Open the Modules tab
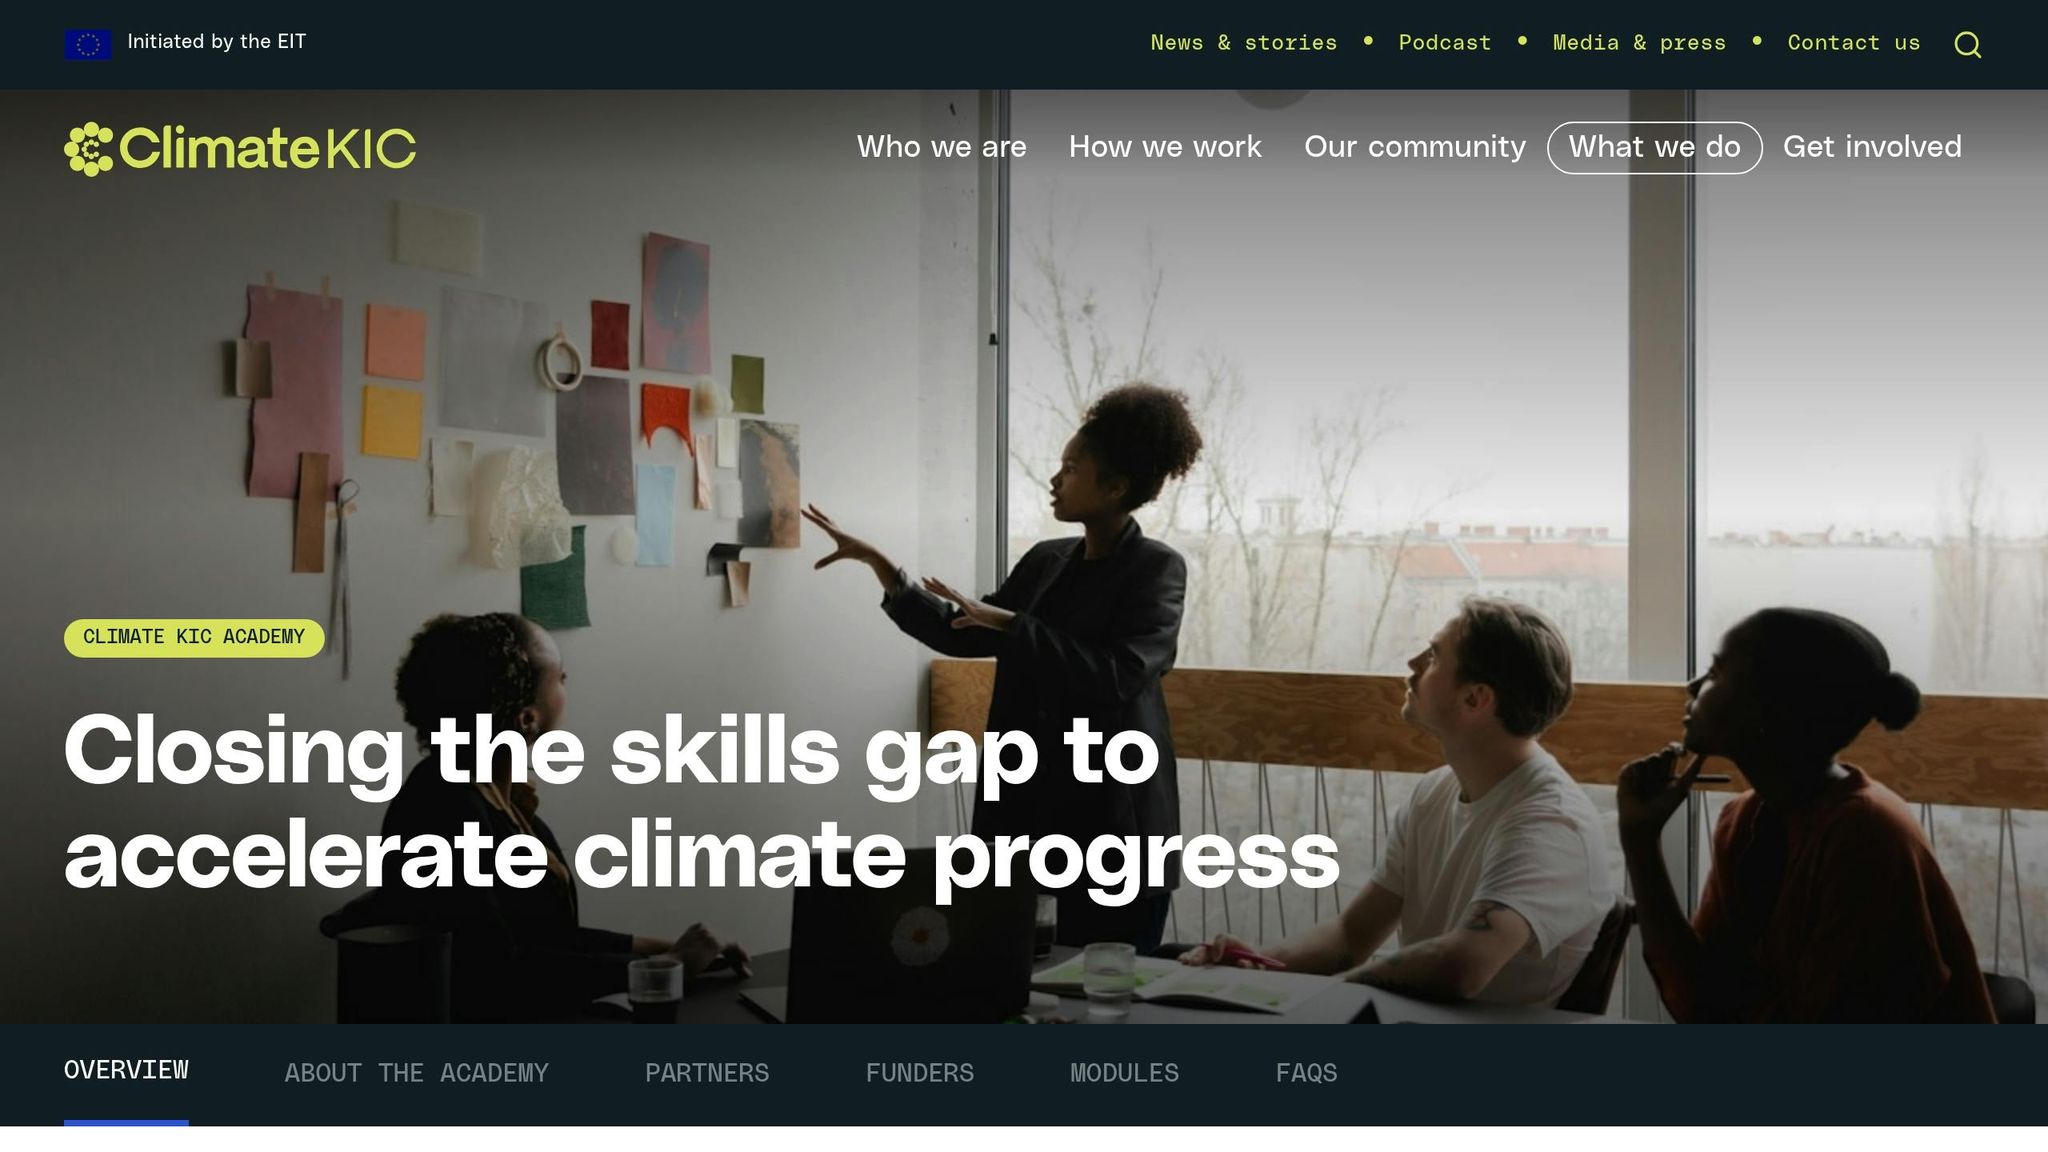2048x1152 pixels. pyautogui.click(x=1124, y=1073)
